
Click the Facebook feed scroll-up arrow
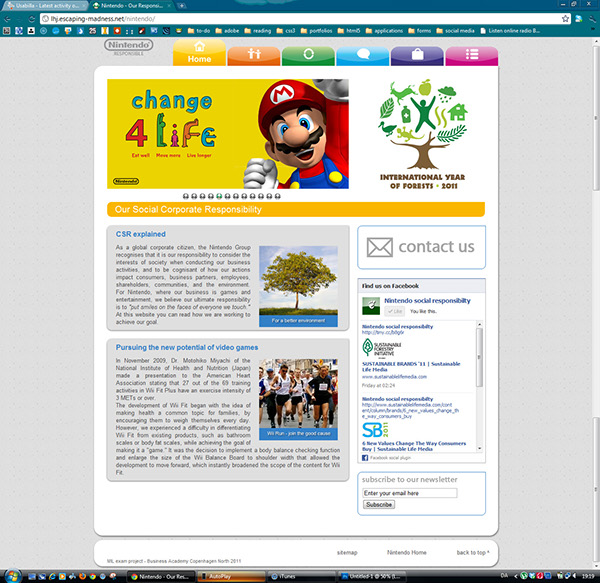point(479,324)
